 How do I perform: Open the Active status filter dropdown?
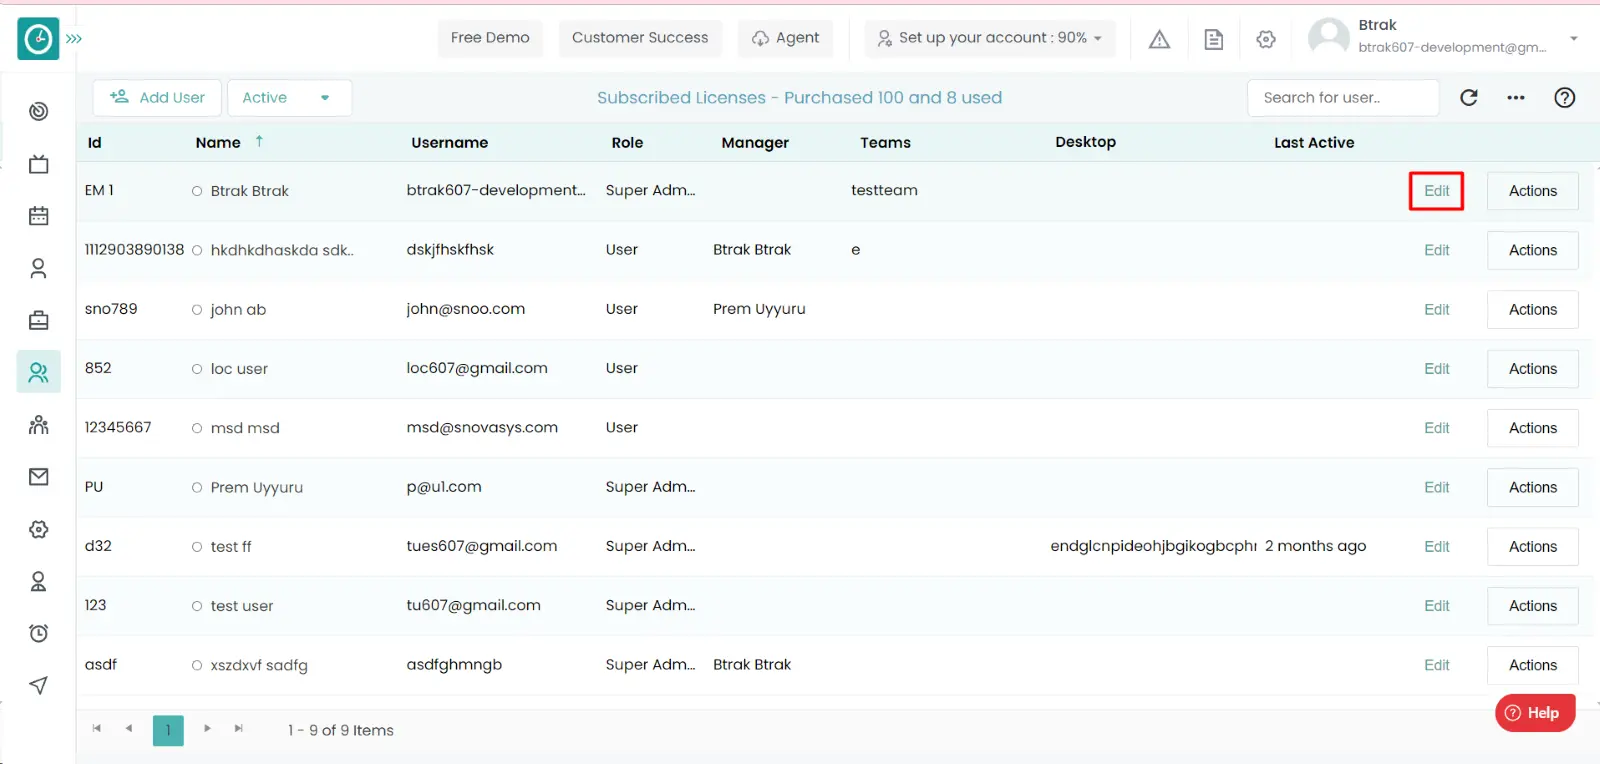pos(289,97)
